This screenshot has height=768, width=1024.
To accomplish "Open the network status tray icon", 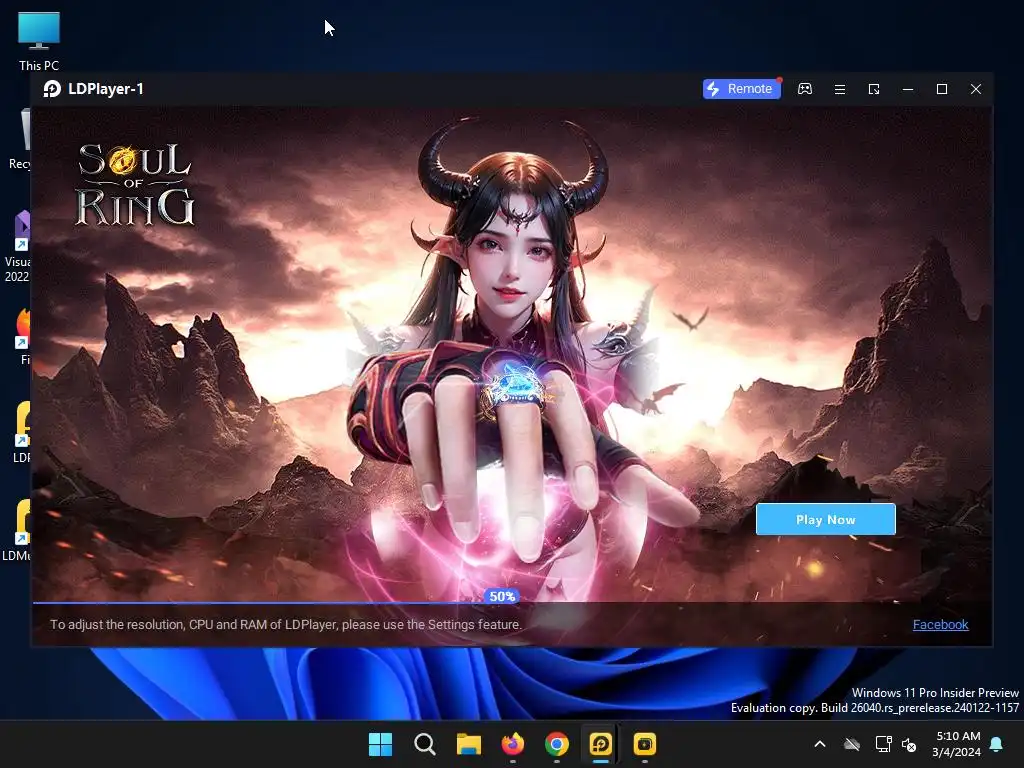I will (x=883, y=744).
